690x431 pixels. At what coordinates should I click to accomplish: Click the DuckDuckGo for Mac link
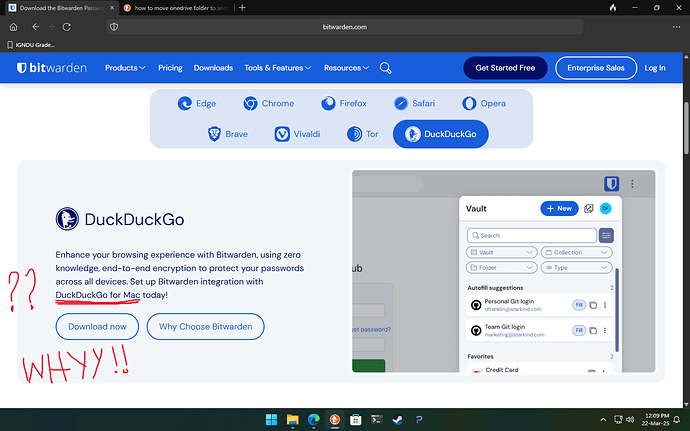[98, 295]
